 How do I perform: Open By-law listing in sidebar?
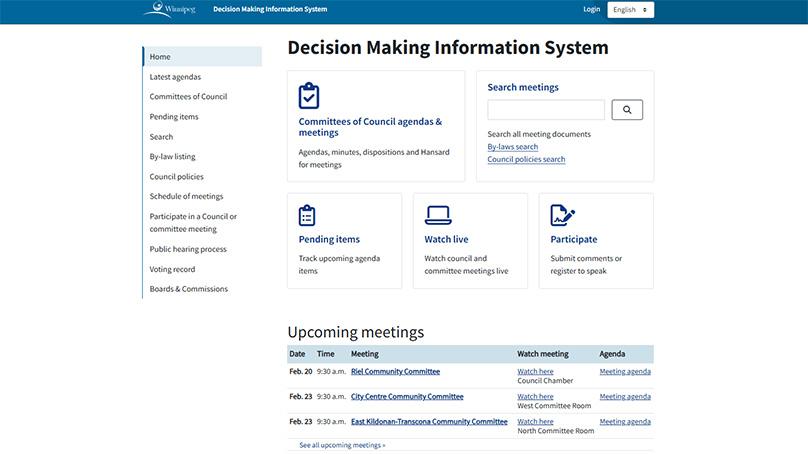point(172,156)
